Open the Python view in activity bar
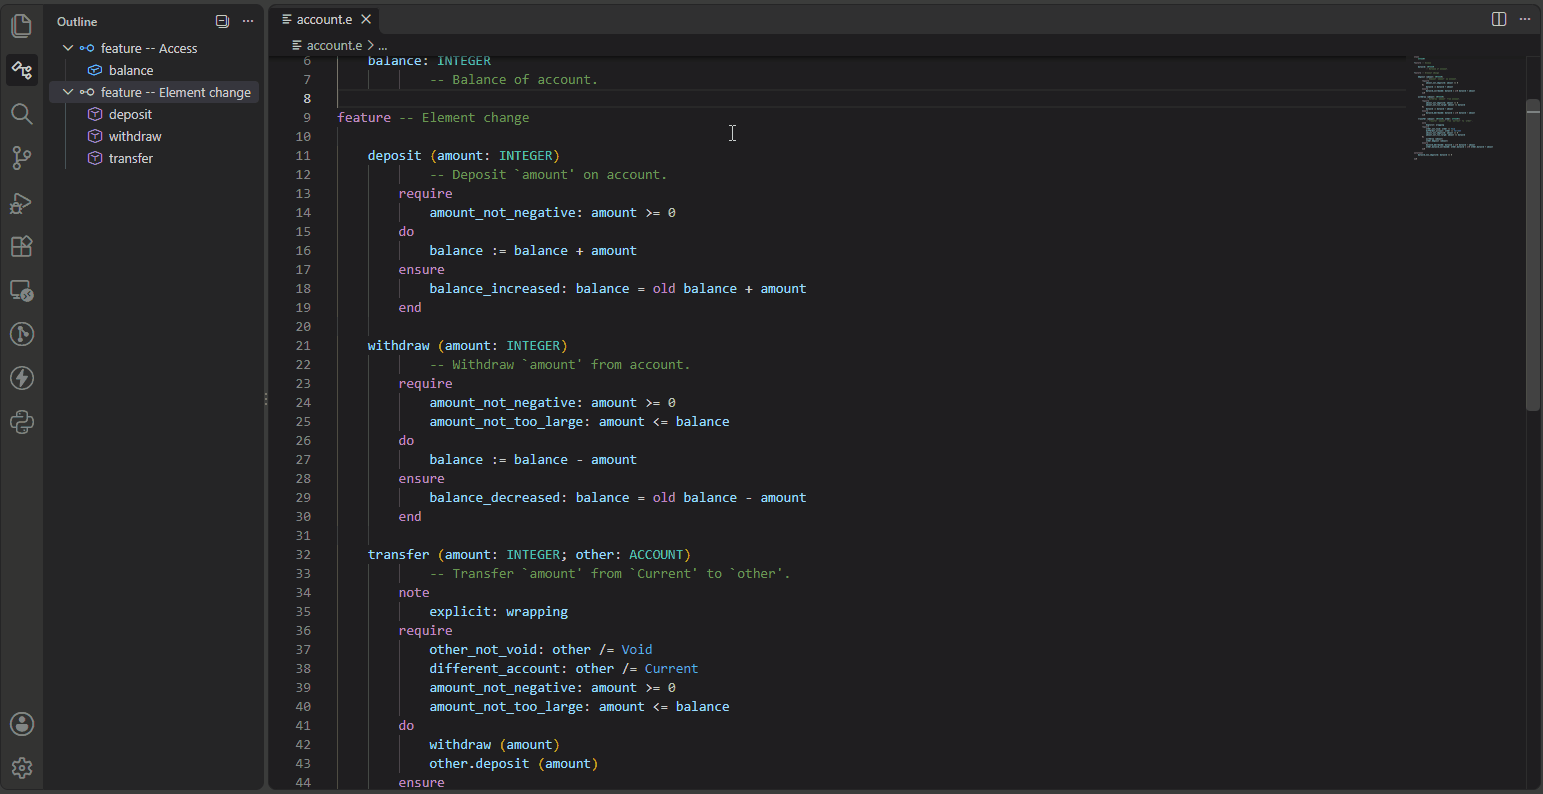The width and height of the screenshot is (1543, 794). [22, 422]
